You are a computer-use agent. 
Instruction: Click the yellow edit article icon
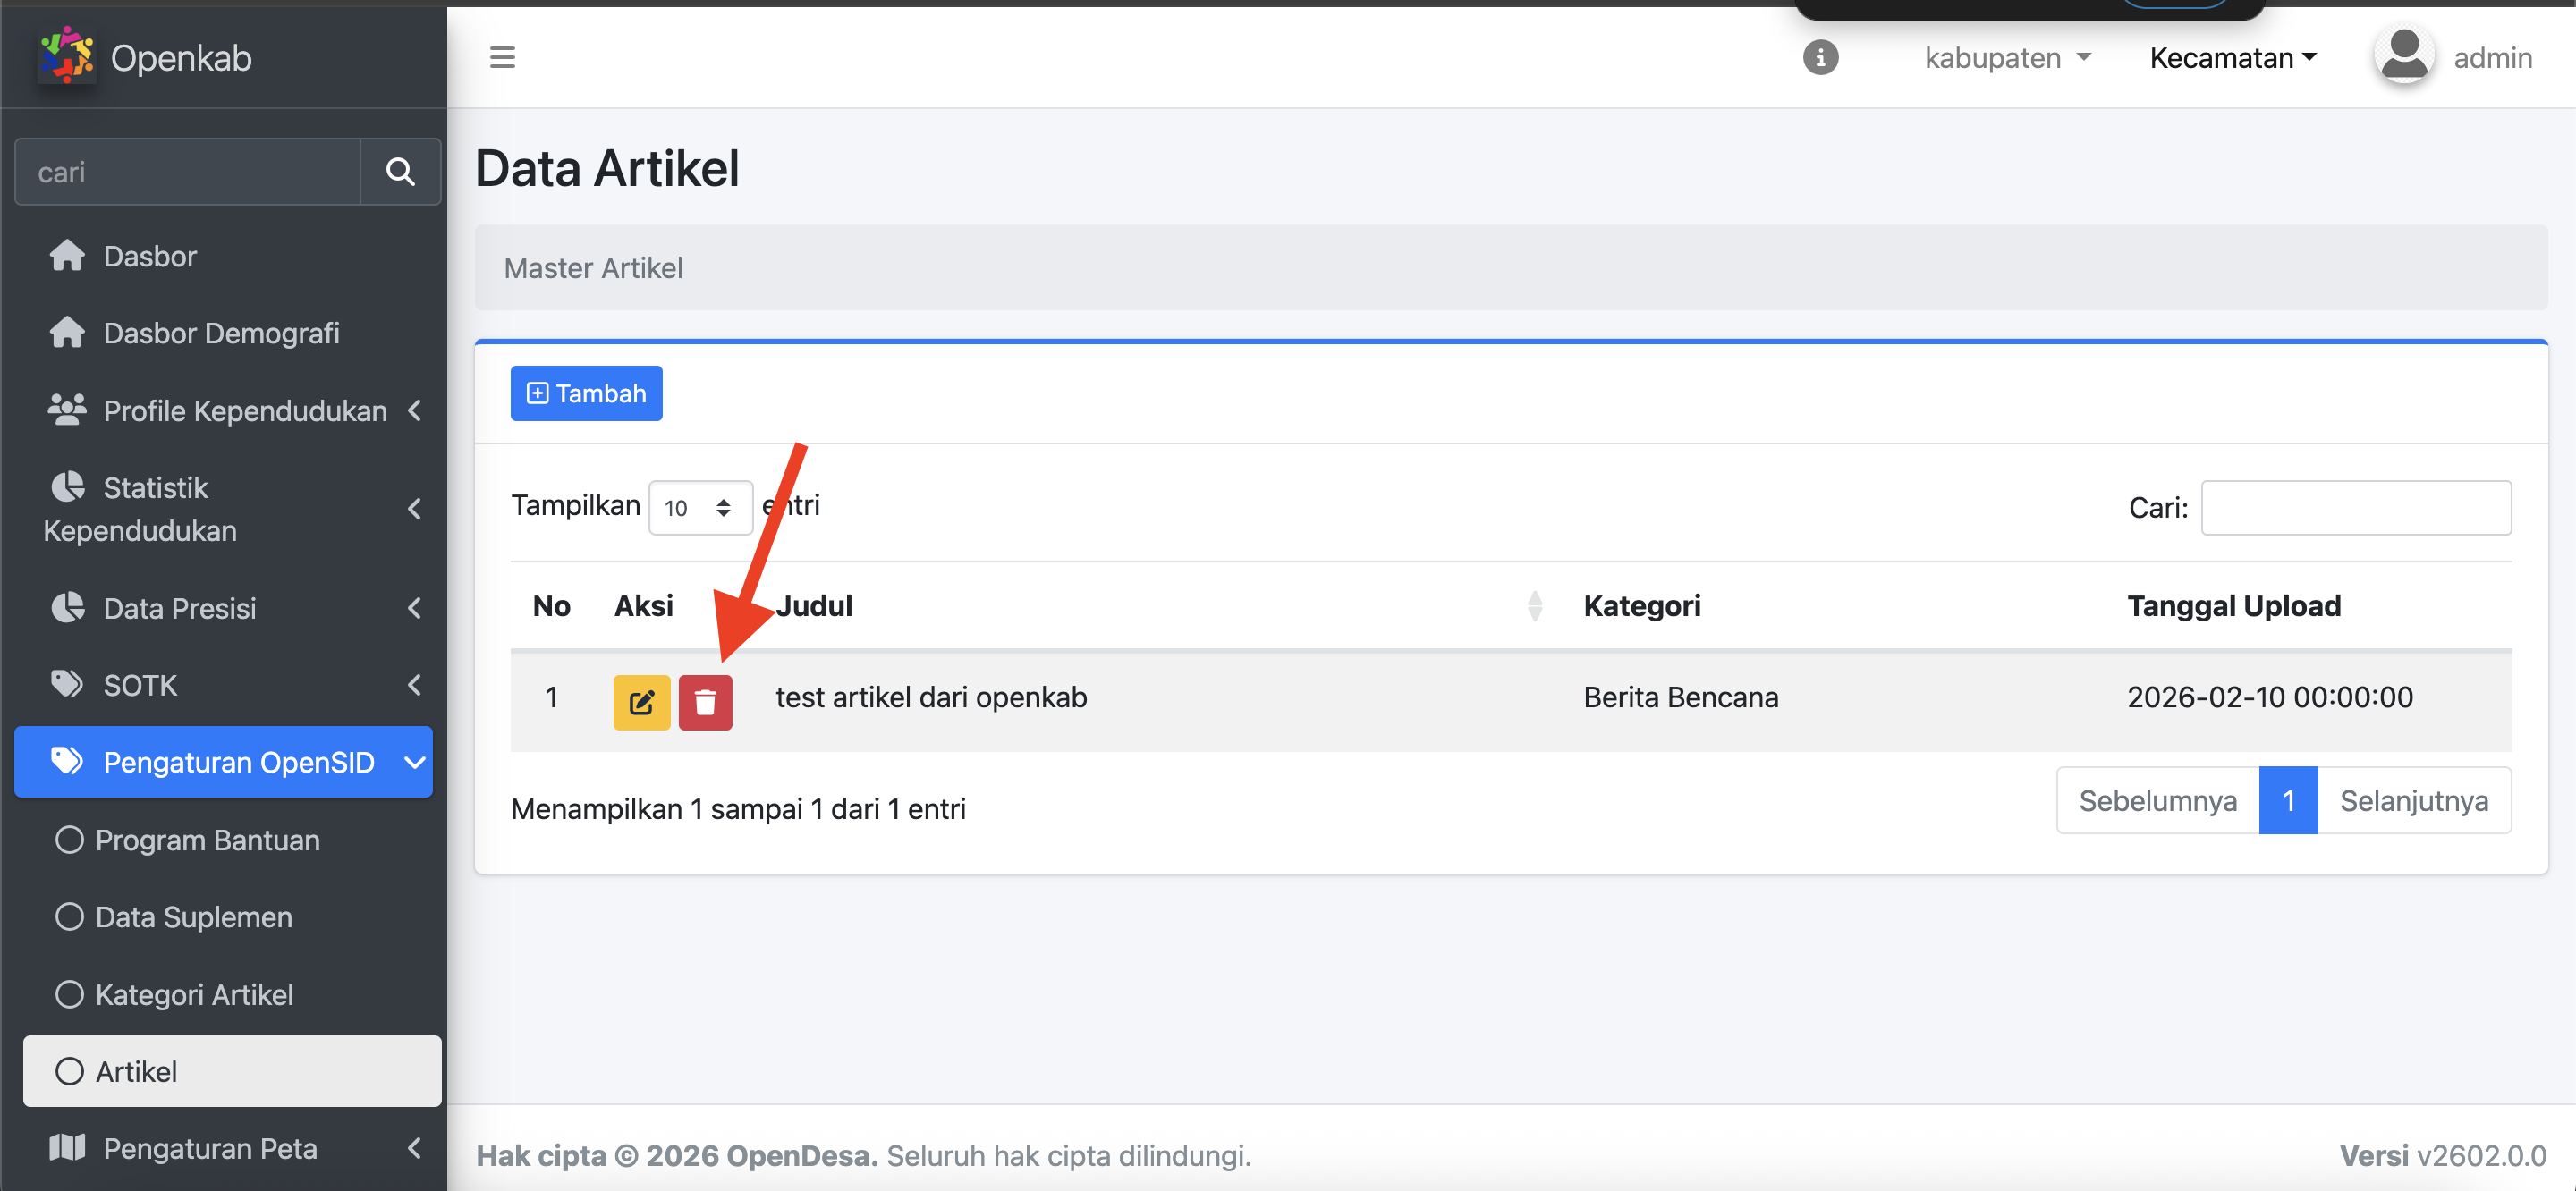pos(641,702)
